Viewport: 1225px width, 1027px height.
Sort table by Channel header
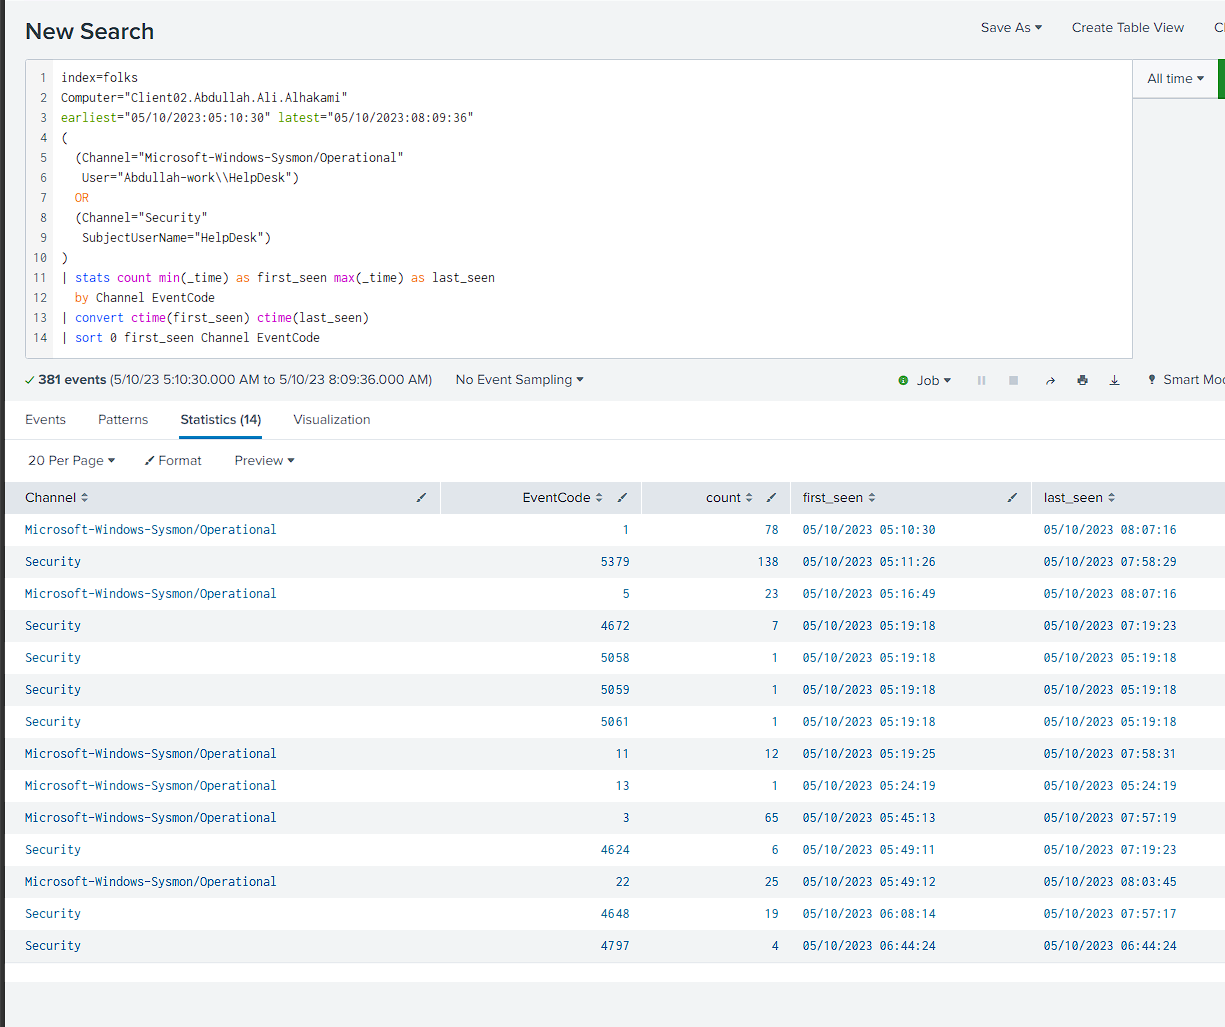56,497
